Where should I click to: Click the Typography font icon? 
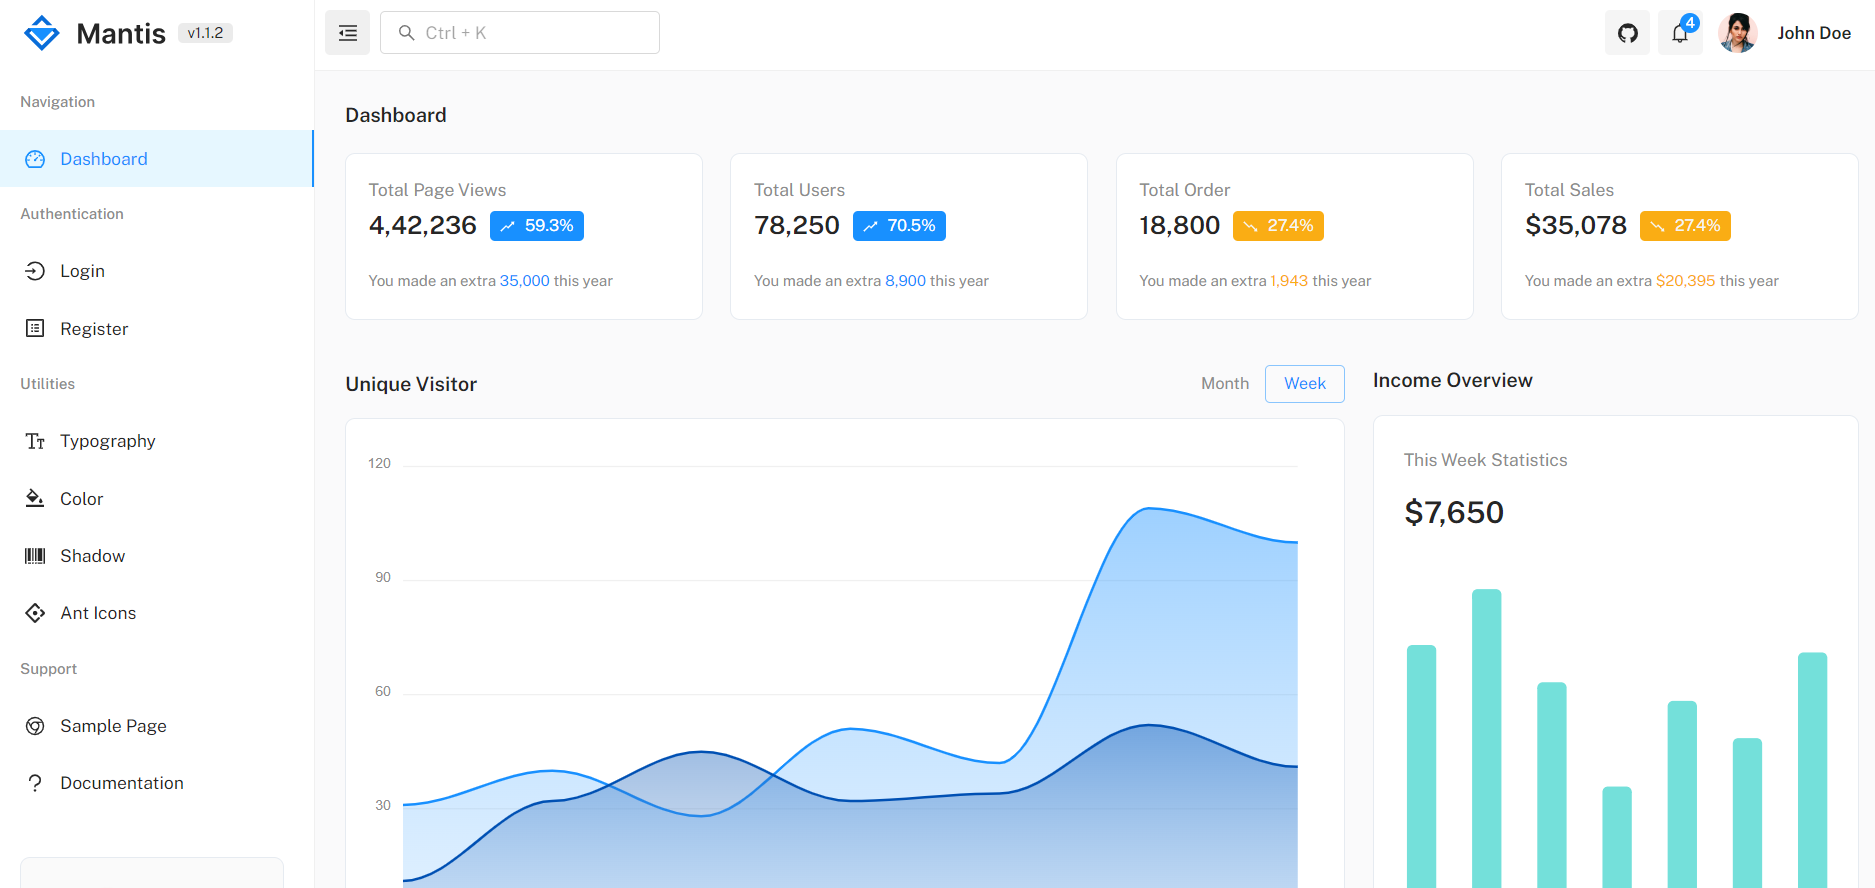tap(35, 441)
